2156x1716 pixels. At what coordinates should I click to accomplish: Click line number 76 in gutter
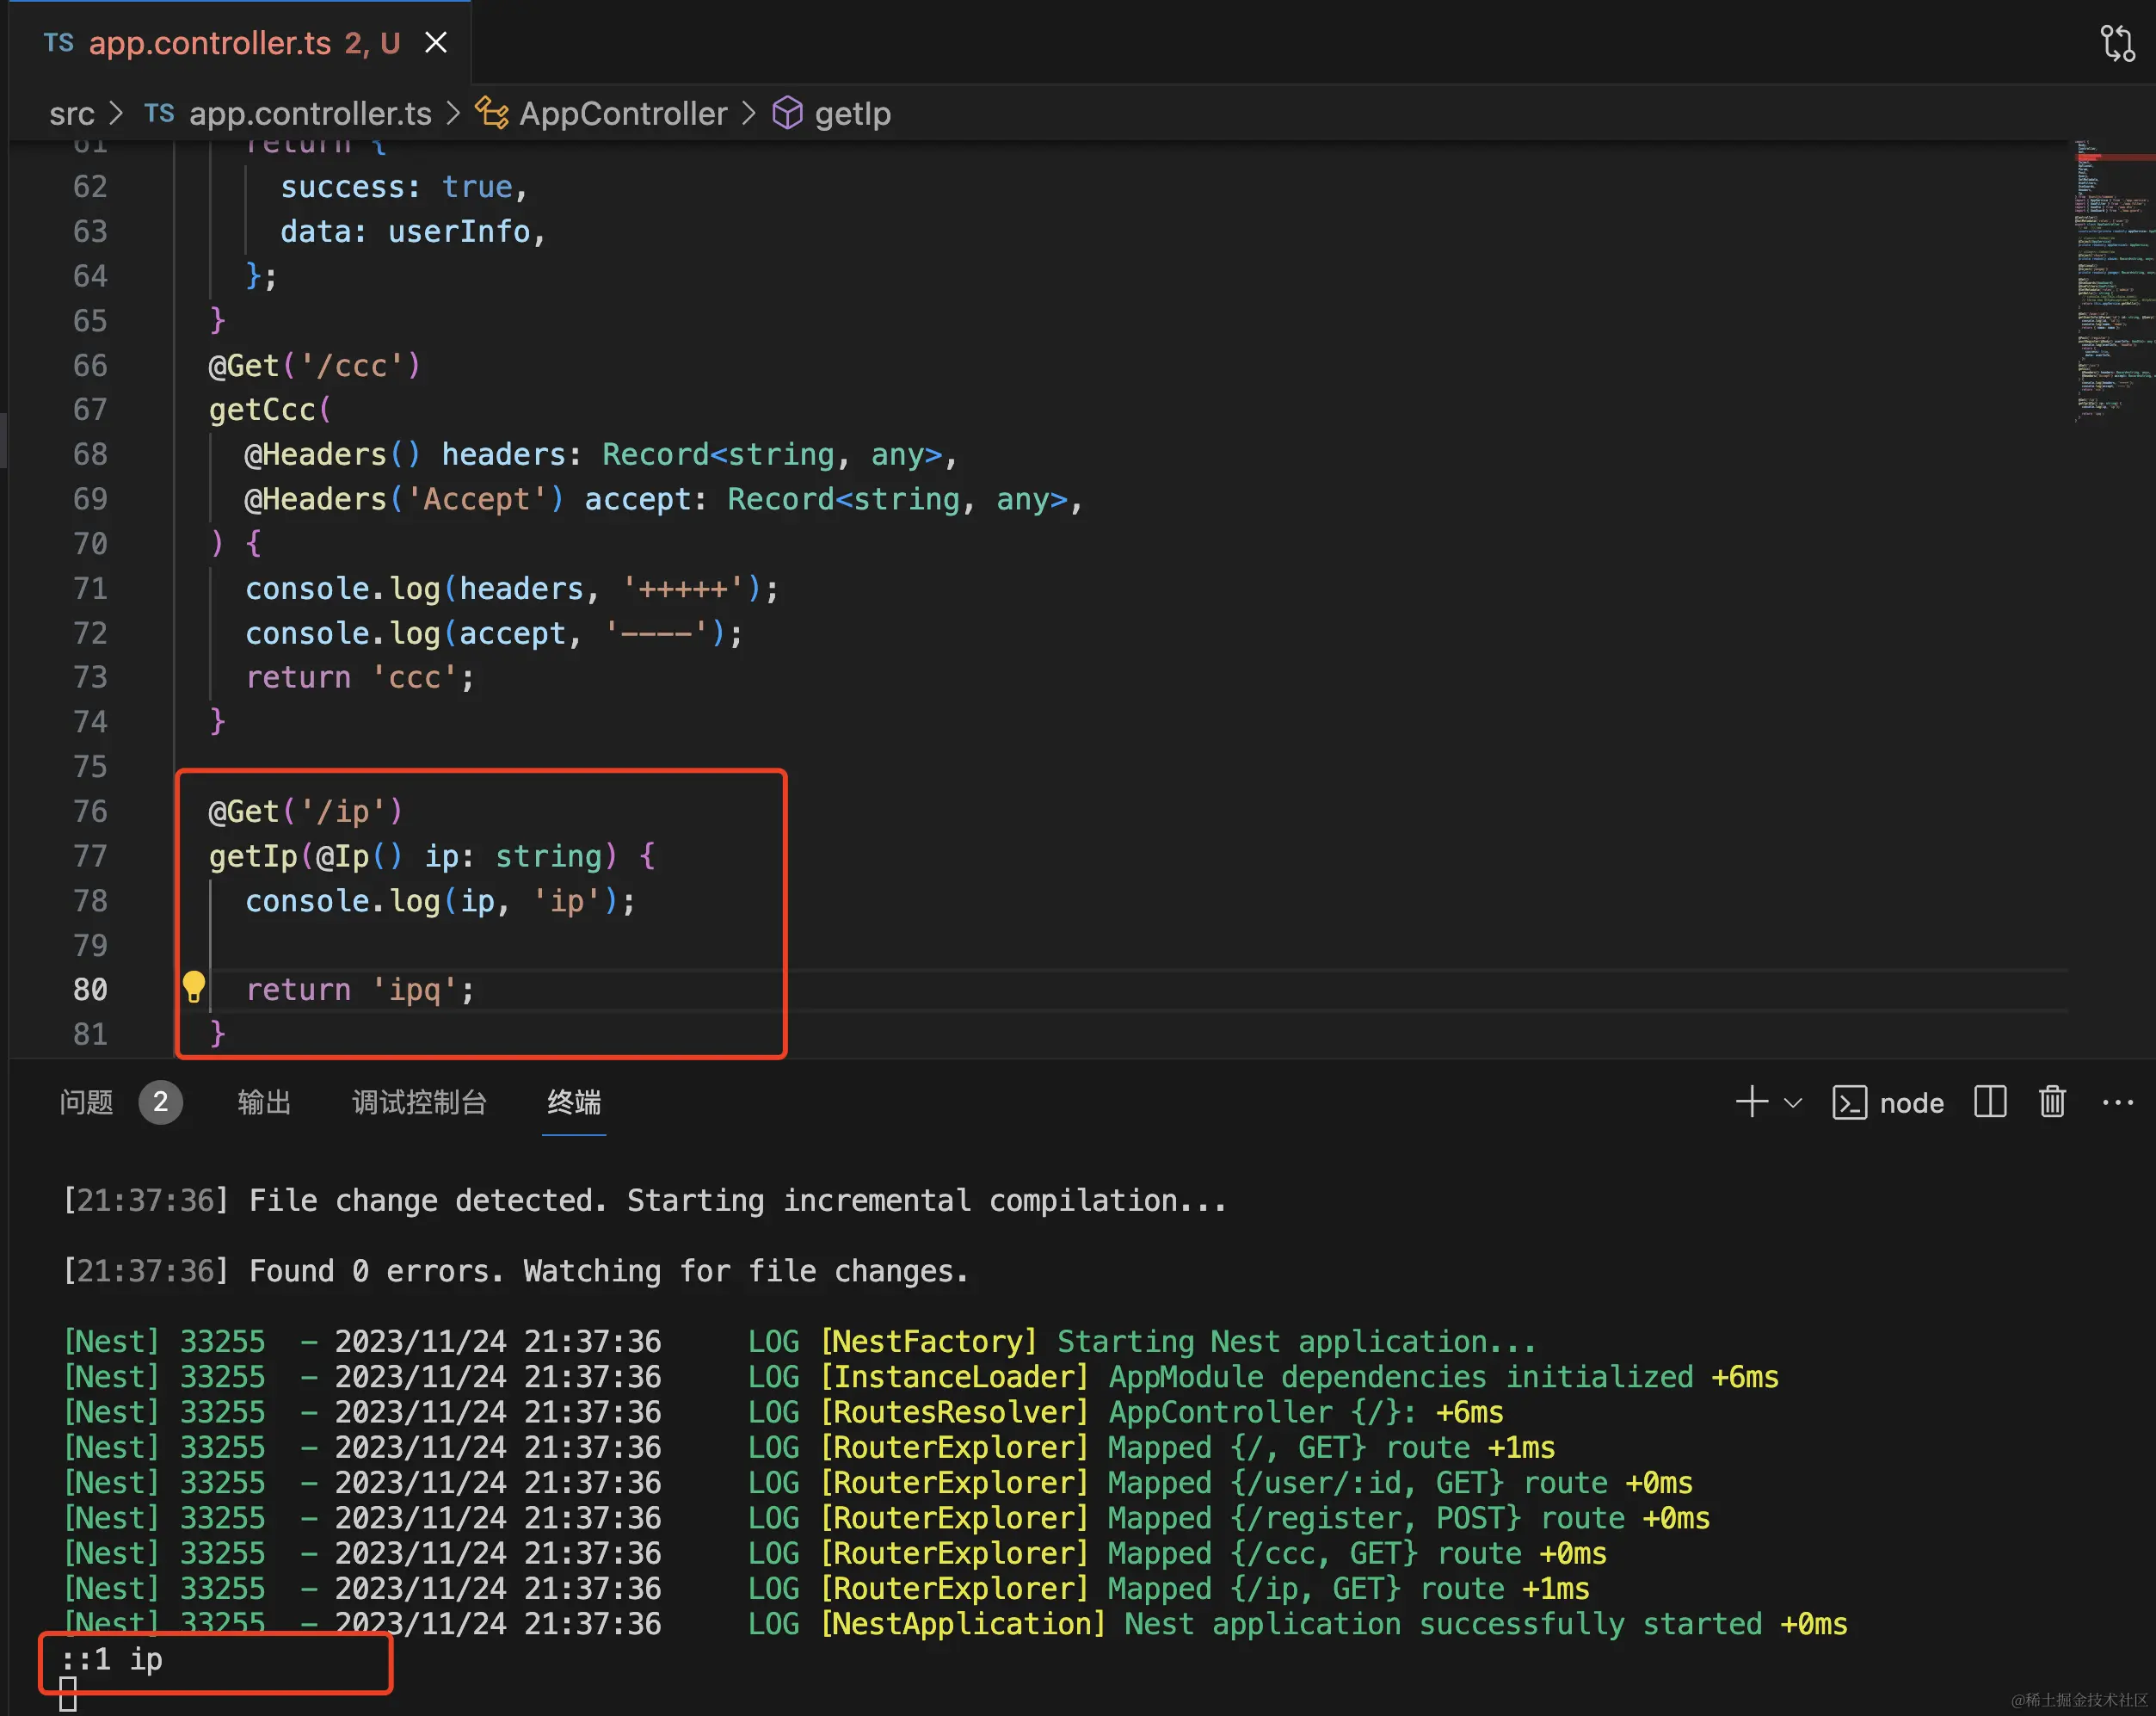(x=90, y=811)
